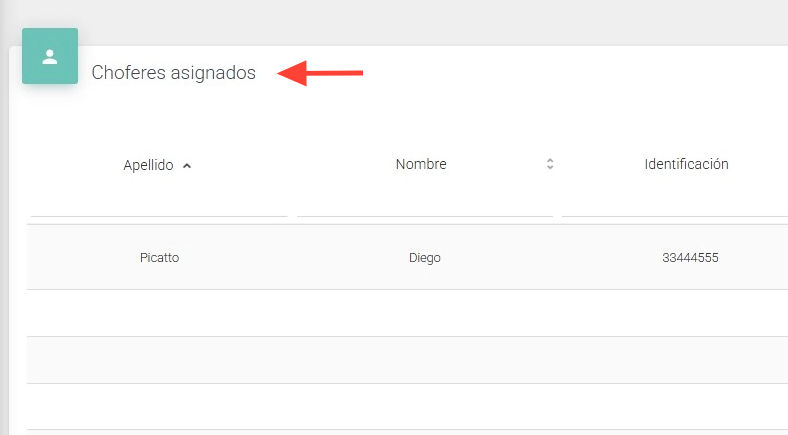
Task: Click the Nombre column sort arrows
Action: [549, 164]
